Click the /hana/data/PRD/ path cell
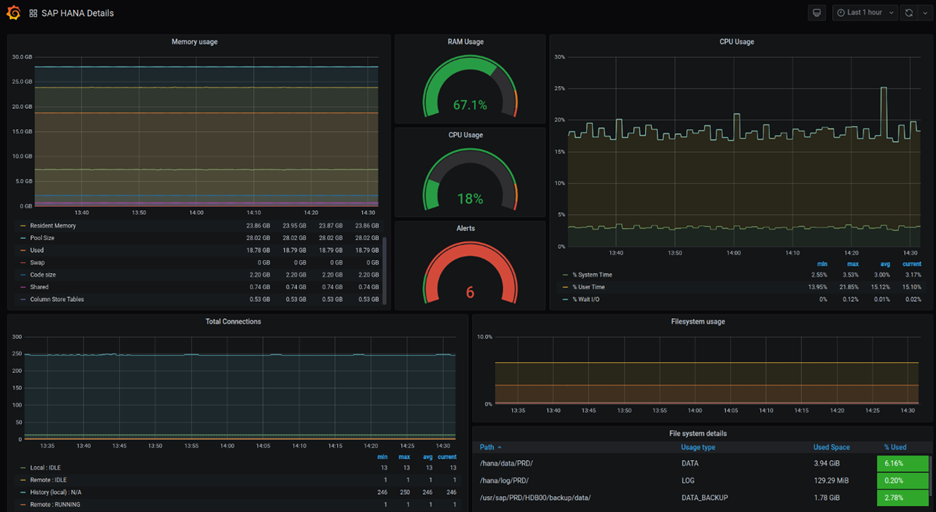This screenshot has height=512, width=936. tap(506, 464)
